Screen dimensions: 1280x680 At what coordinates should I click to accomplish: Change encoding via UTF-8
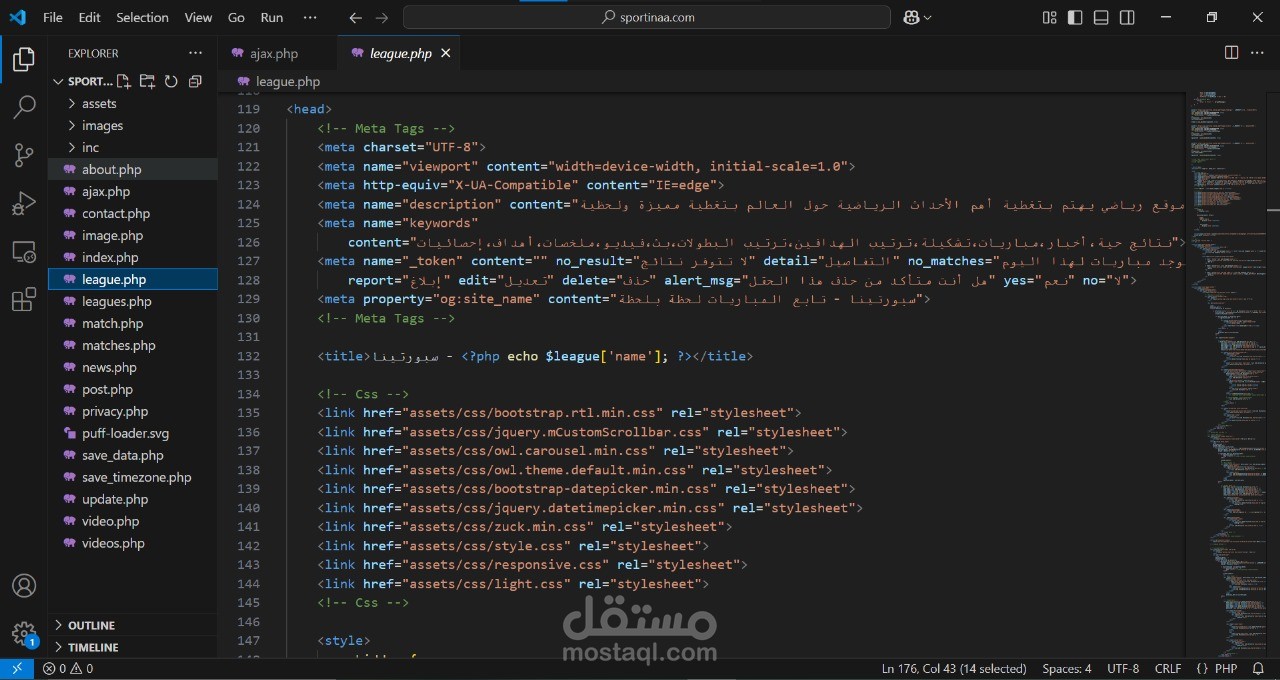(1123, 669)
